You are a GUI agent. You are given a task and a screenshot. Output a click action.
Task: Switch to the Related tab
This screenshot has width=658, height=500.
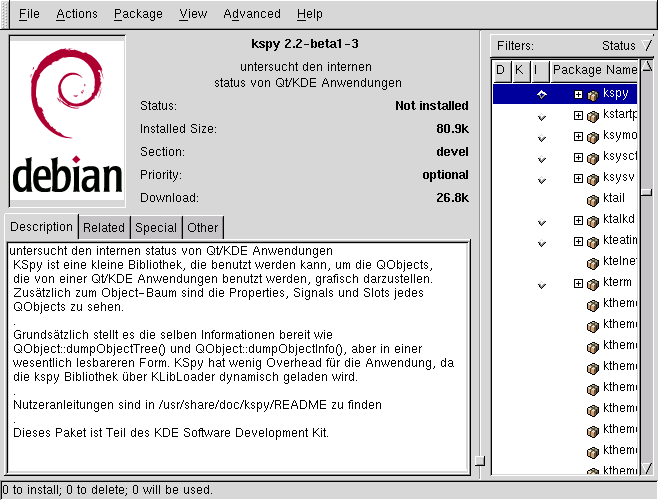tap(104, 227)
